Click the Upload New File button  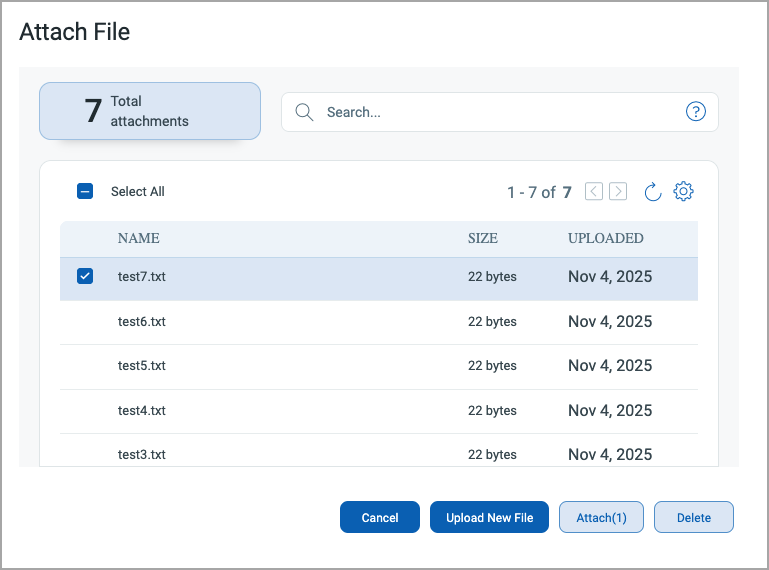(489, 517)
